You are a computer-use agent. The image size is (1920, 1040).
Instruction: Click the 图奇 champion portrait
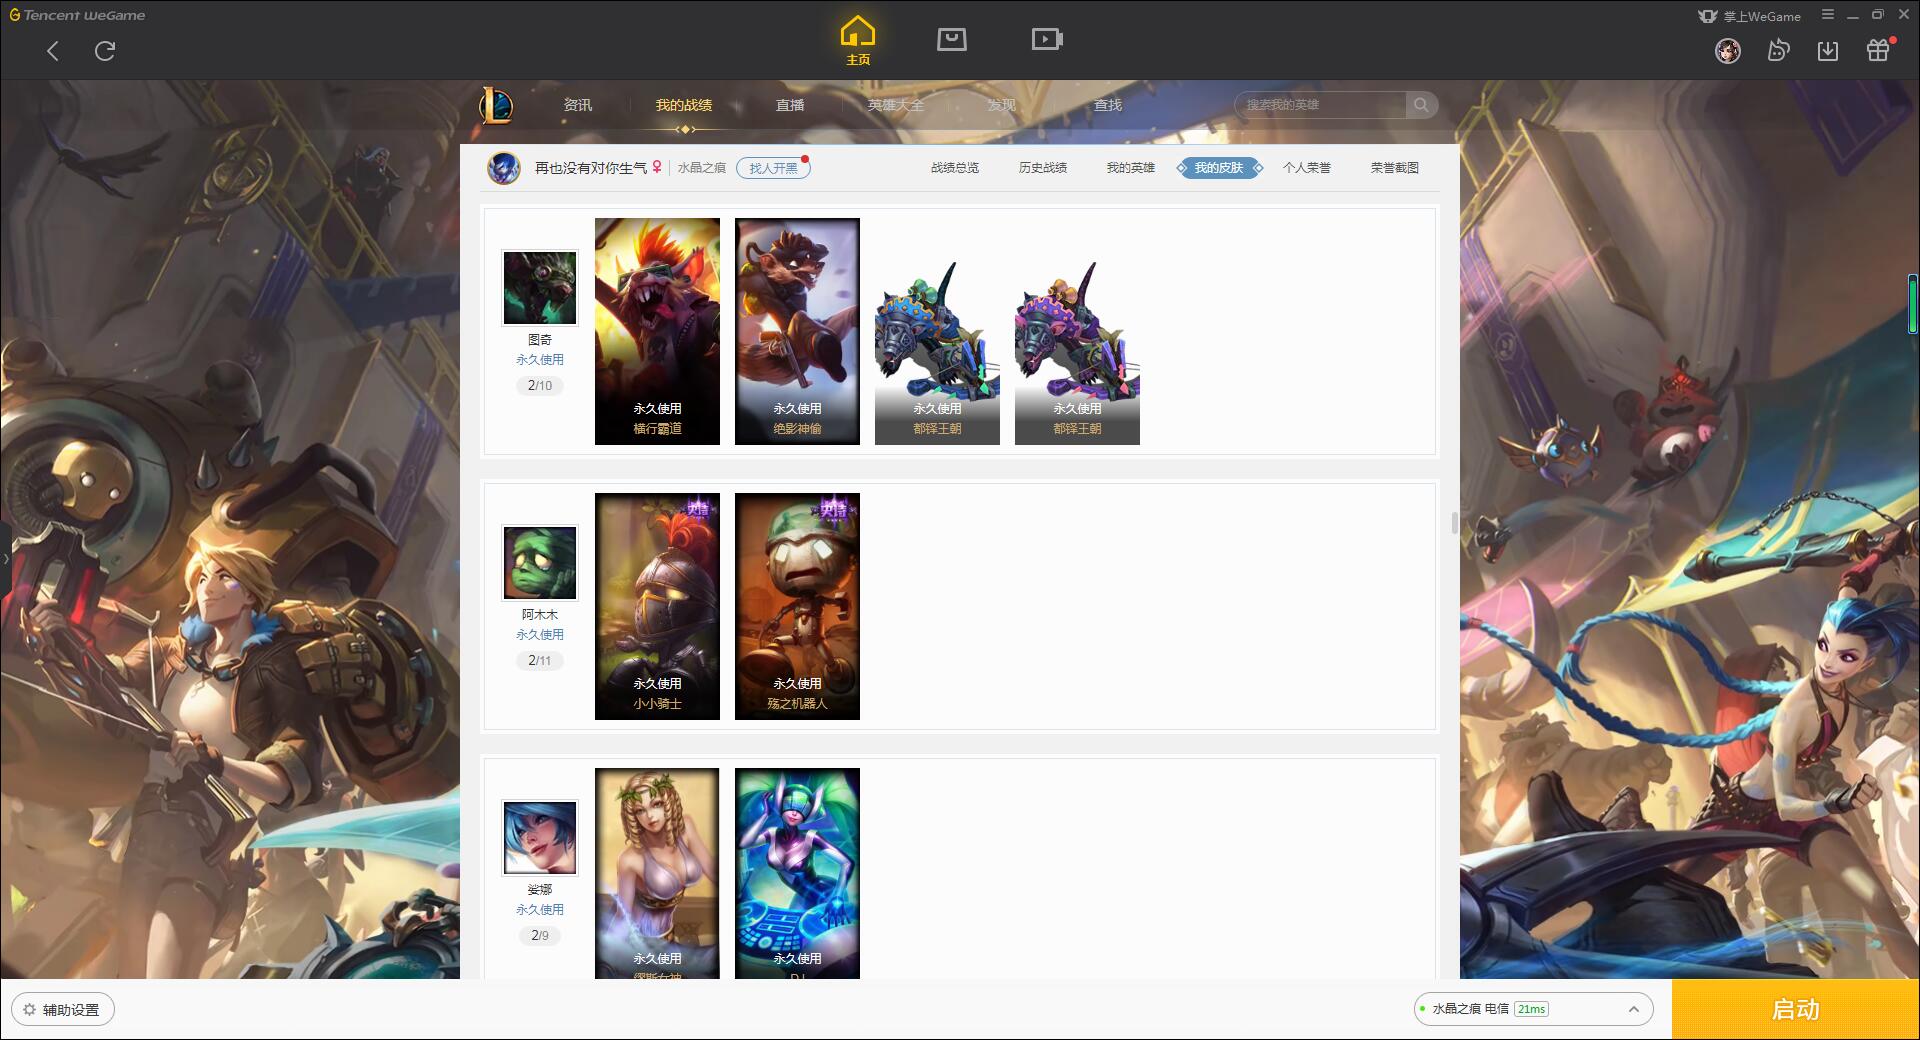tap(540, 288)
